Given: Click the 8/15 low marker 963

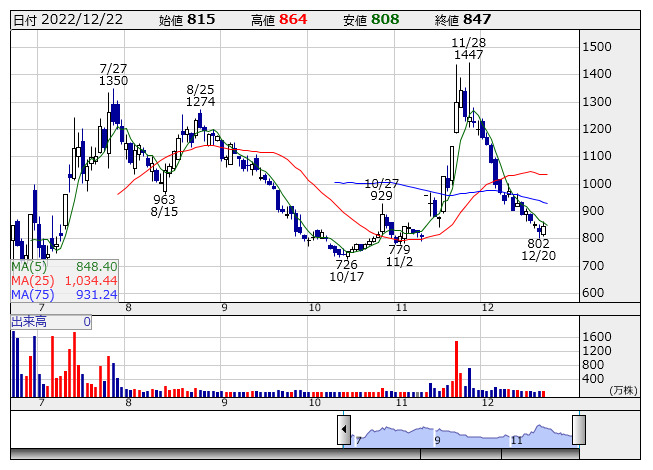Looking at the screenshot, I should coord(164,199).
